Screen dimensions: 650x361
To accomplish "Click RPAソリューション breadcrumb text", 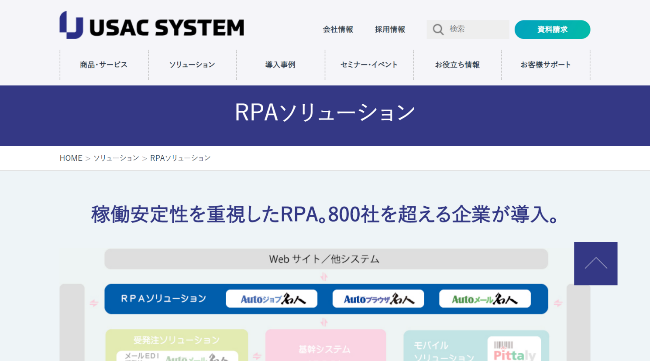I will (180, 158).
